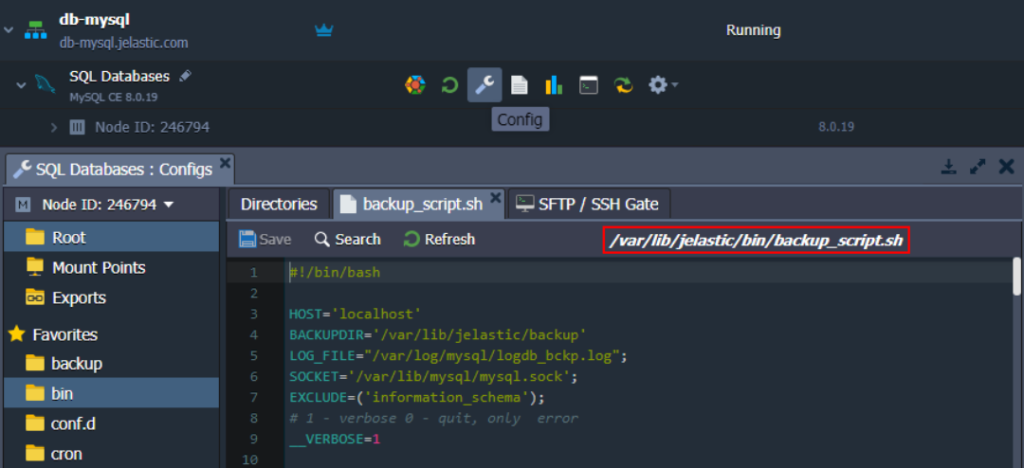The image size is (1024, 468).
Task: Edit the SQL Databases layer name with pencil icon
Action: pyautogui.click(x=185, y=76)
